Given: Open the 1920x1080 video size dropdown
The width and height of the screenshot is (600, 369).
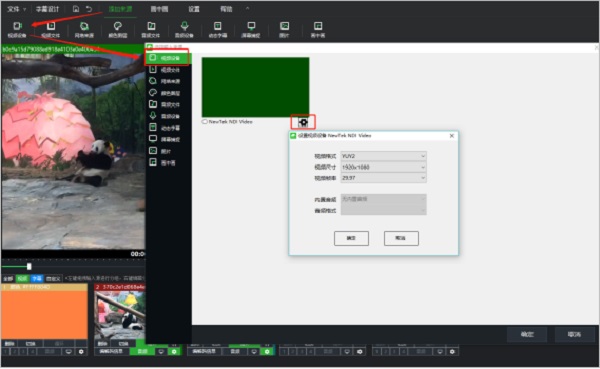Looking at the screenshot, I should click(x=383, y=167).
